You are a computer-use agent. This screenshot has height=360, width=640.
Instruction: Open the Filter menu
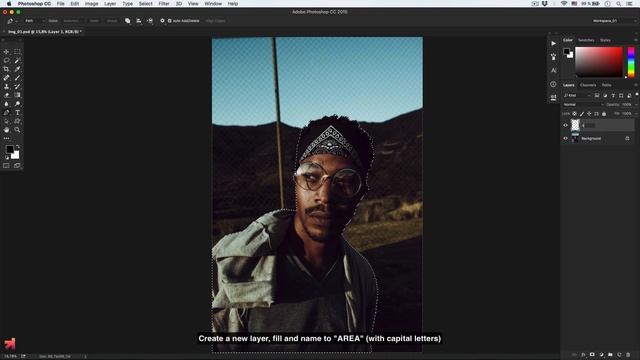coord(164,4)
